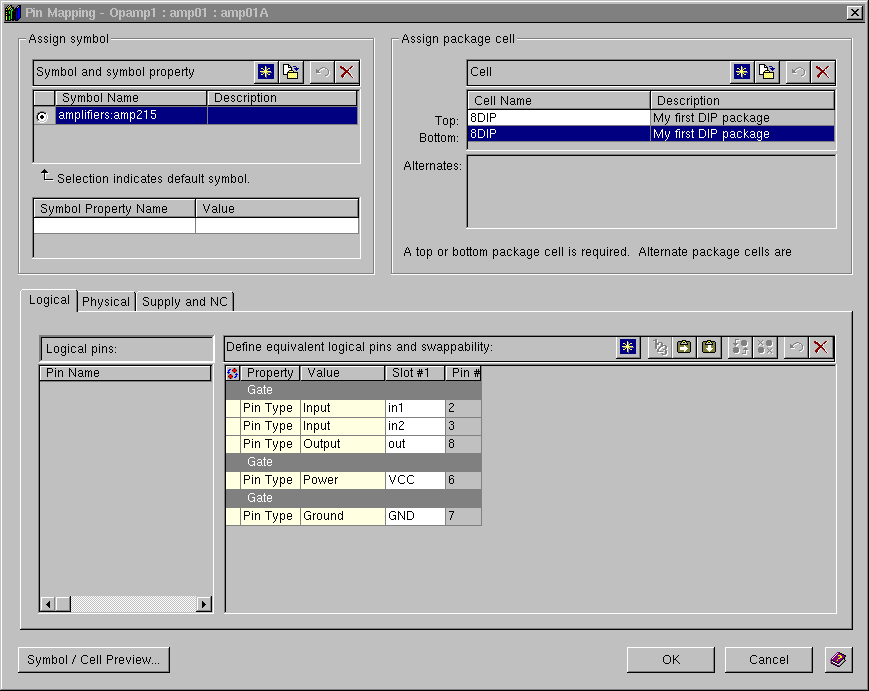
Task: Click the Cancel button
Action: (768, 660)
